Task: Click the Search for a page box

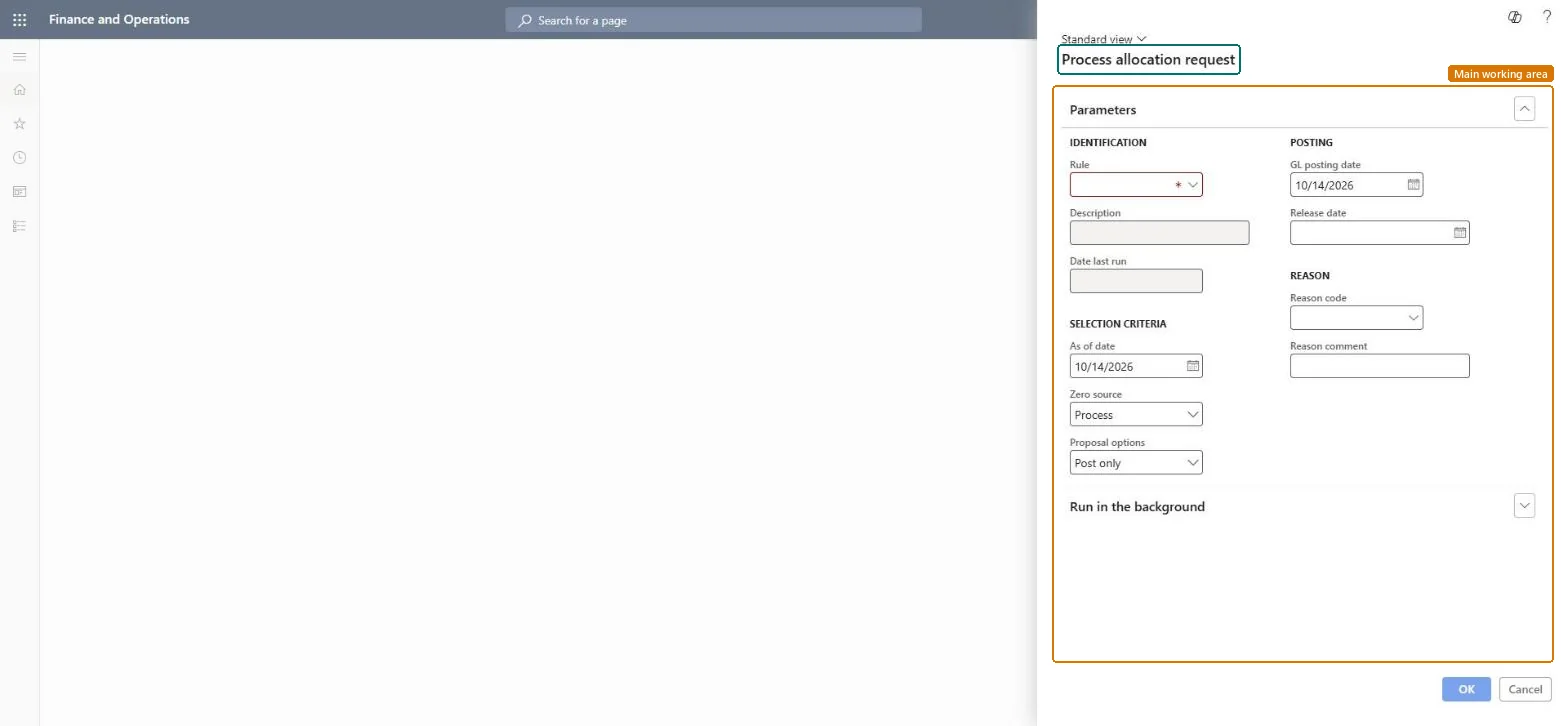Action: [713, 20]
